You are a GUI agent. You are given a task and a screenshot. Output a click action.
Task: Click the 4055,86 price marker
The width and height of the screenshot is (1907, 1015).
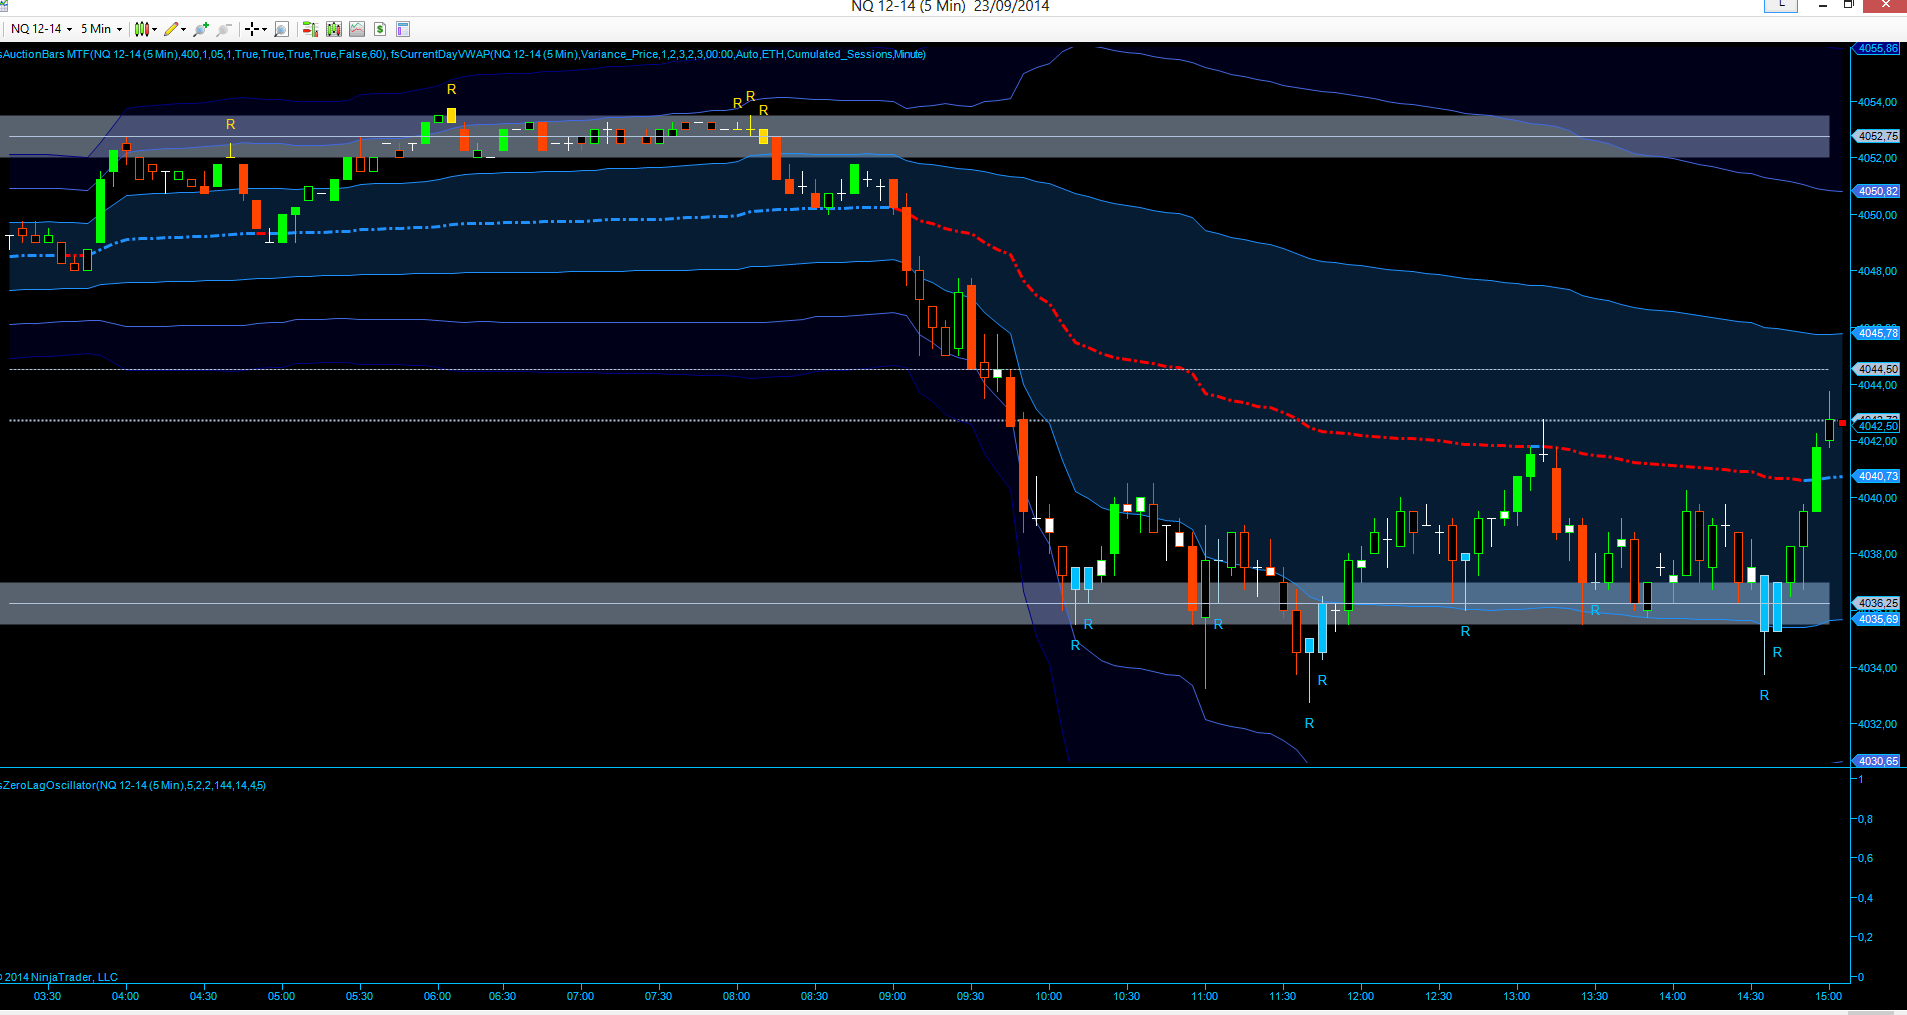tap(1877, 48)
